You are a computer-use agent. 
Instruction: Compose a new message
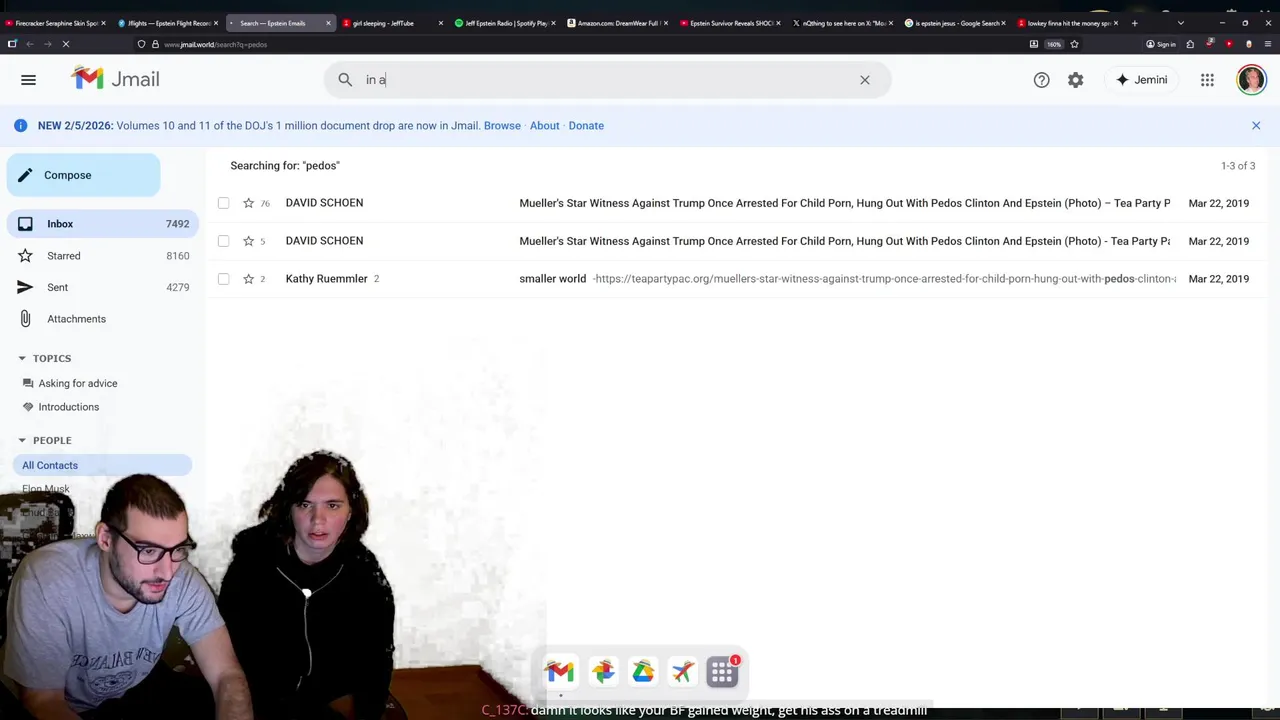tap(83, 175)
